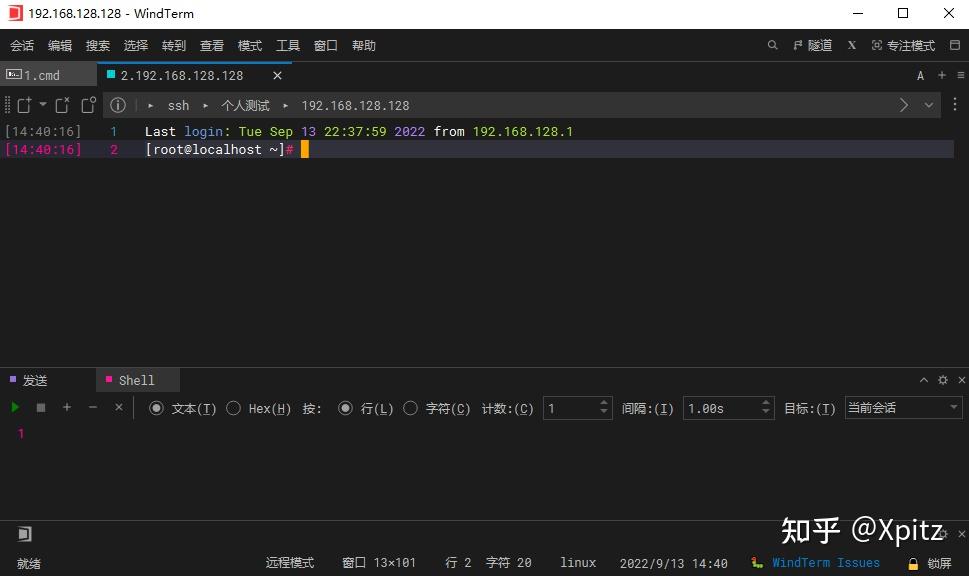Screen dimensions: 969x576
Task: Open the terminal search magnifier icon
Action: pyautogui.click(x=771, y=45)
